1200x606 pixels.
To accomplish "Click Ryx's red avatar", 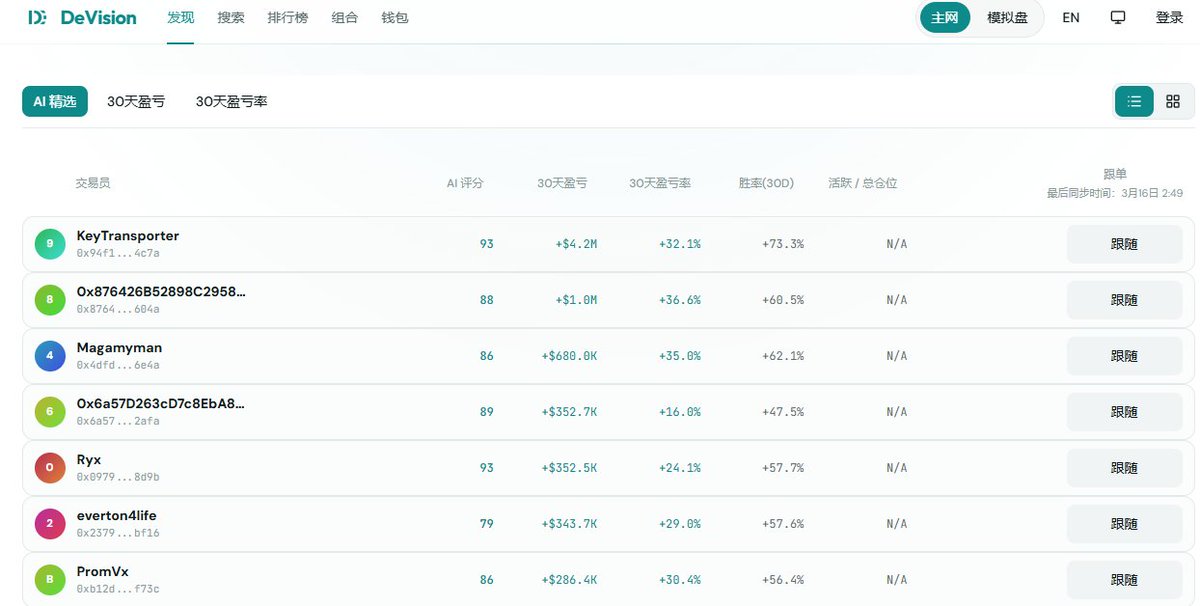I will tap(50, 468).
